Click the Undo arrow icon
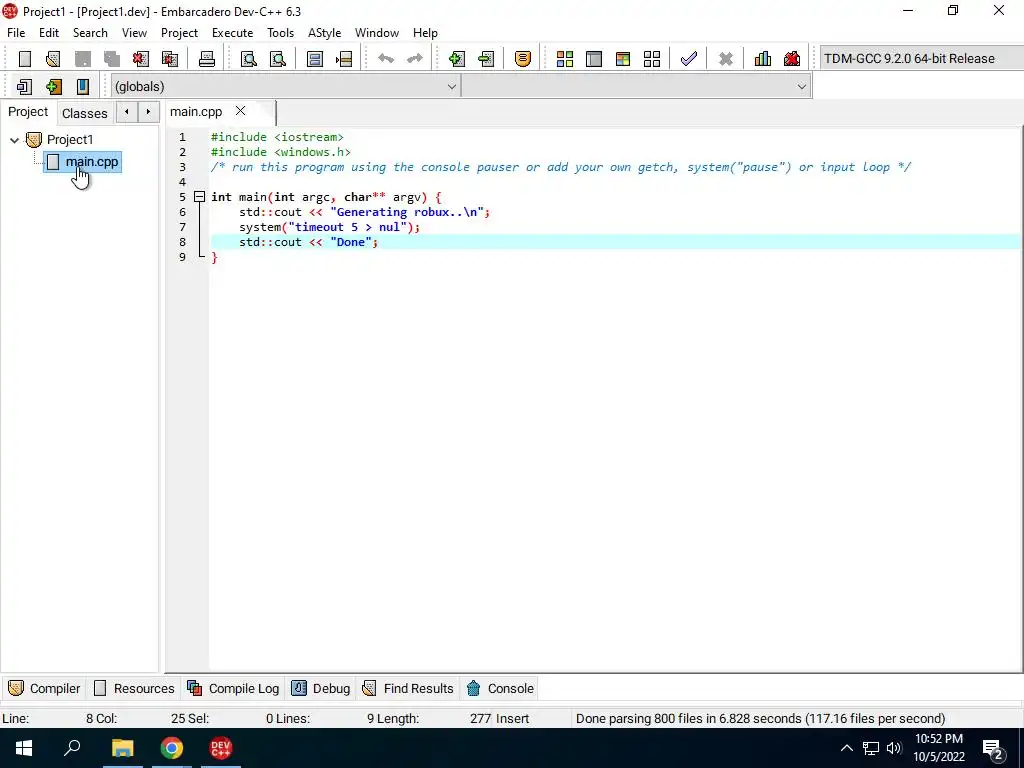This screenshot has height=768, width=1024. (386, 59)
